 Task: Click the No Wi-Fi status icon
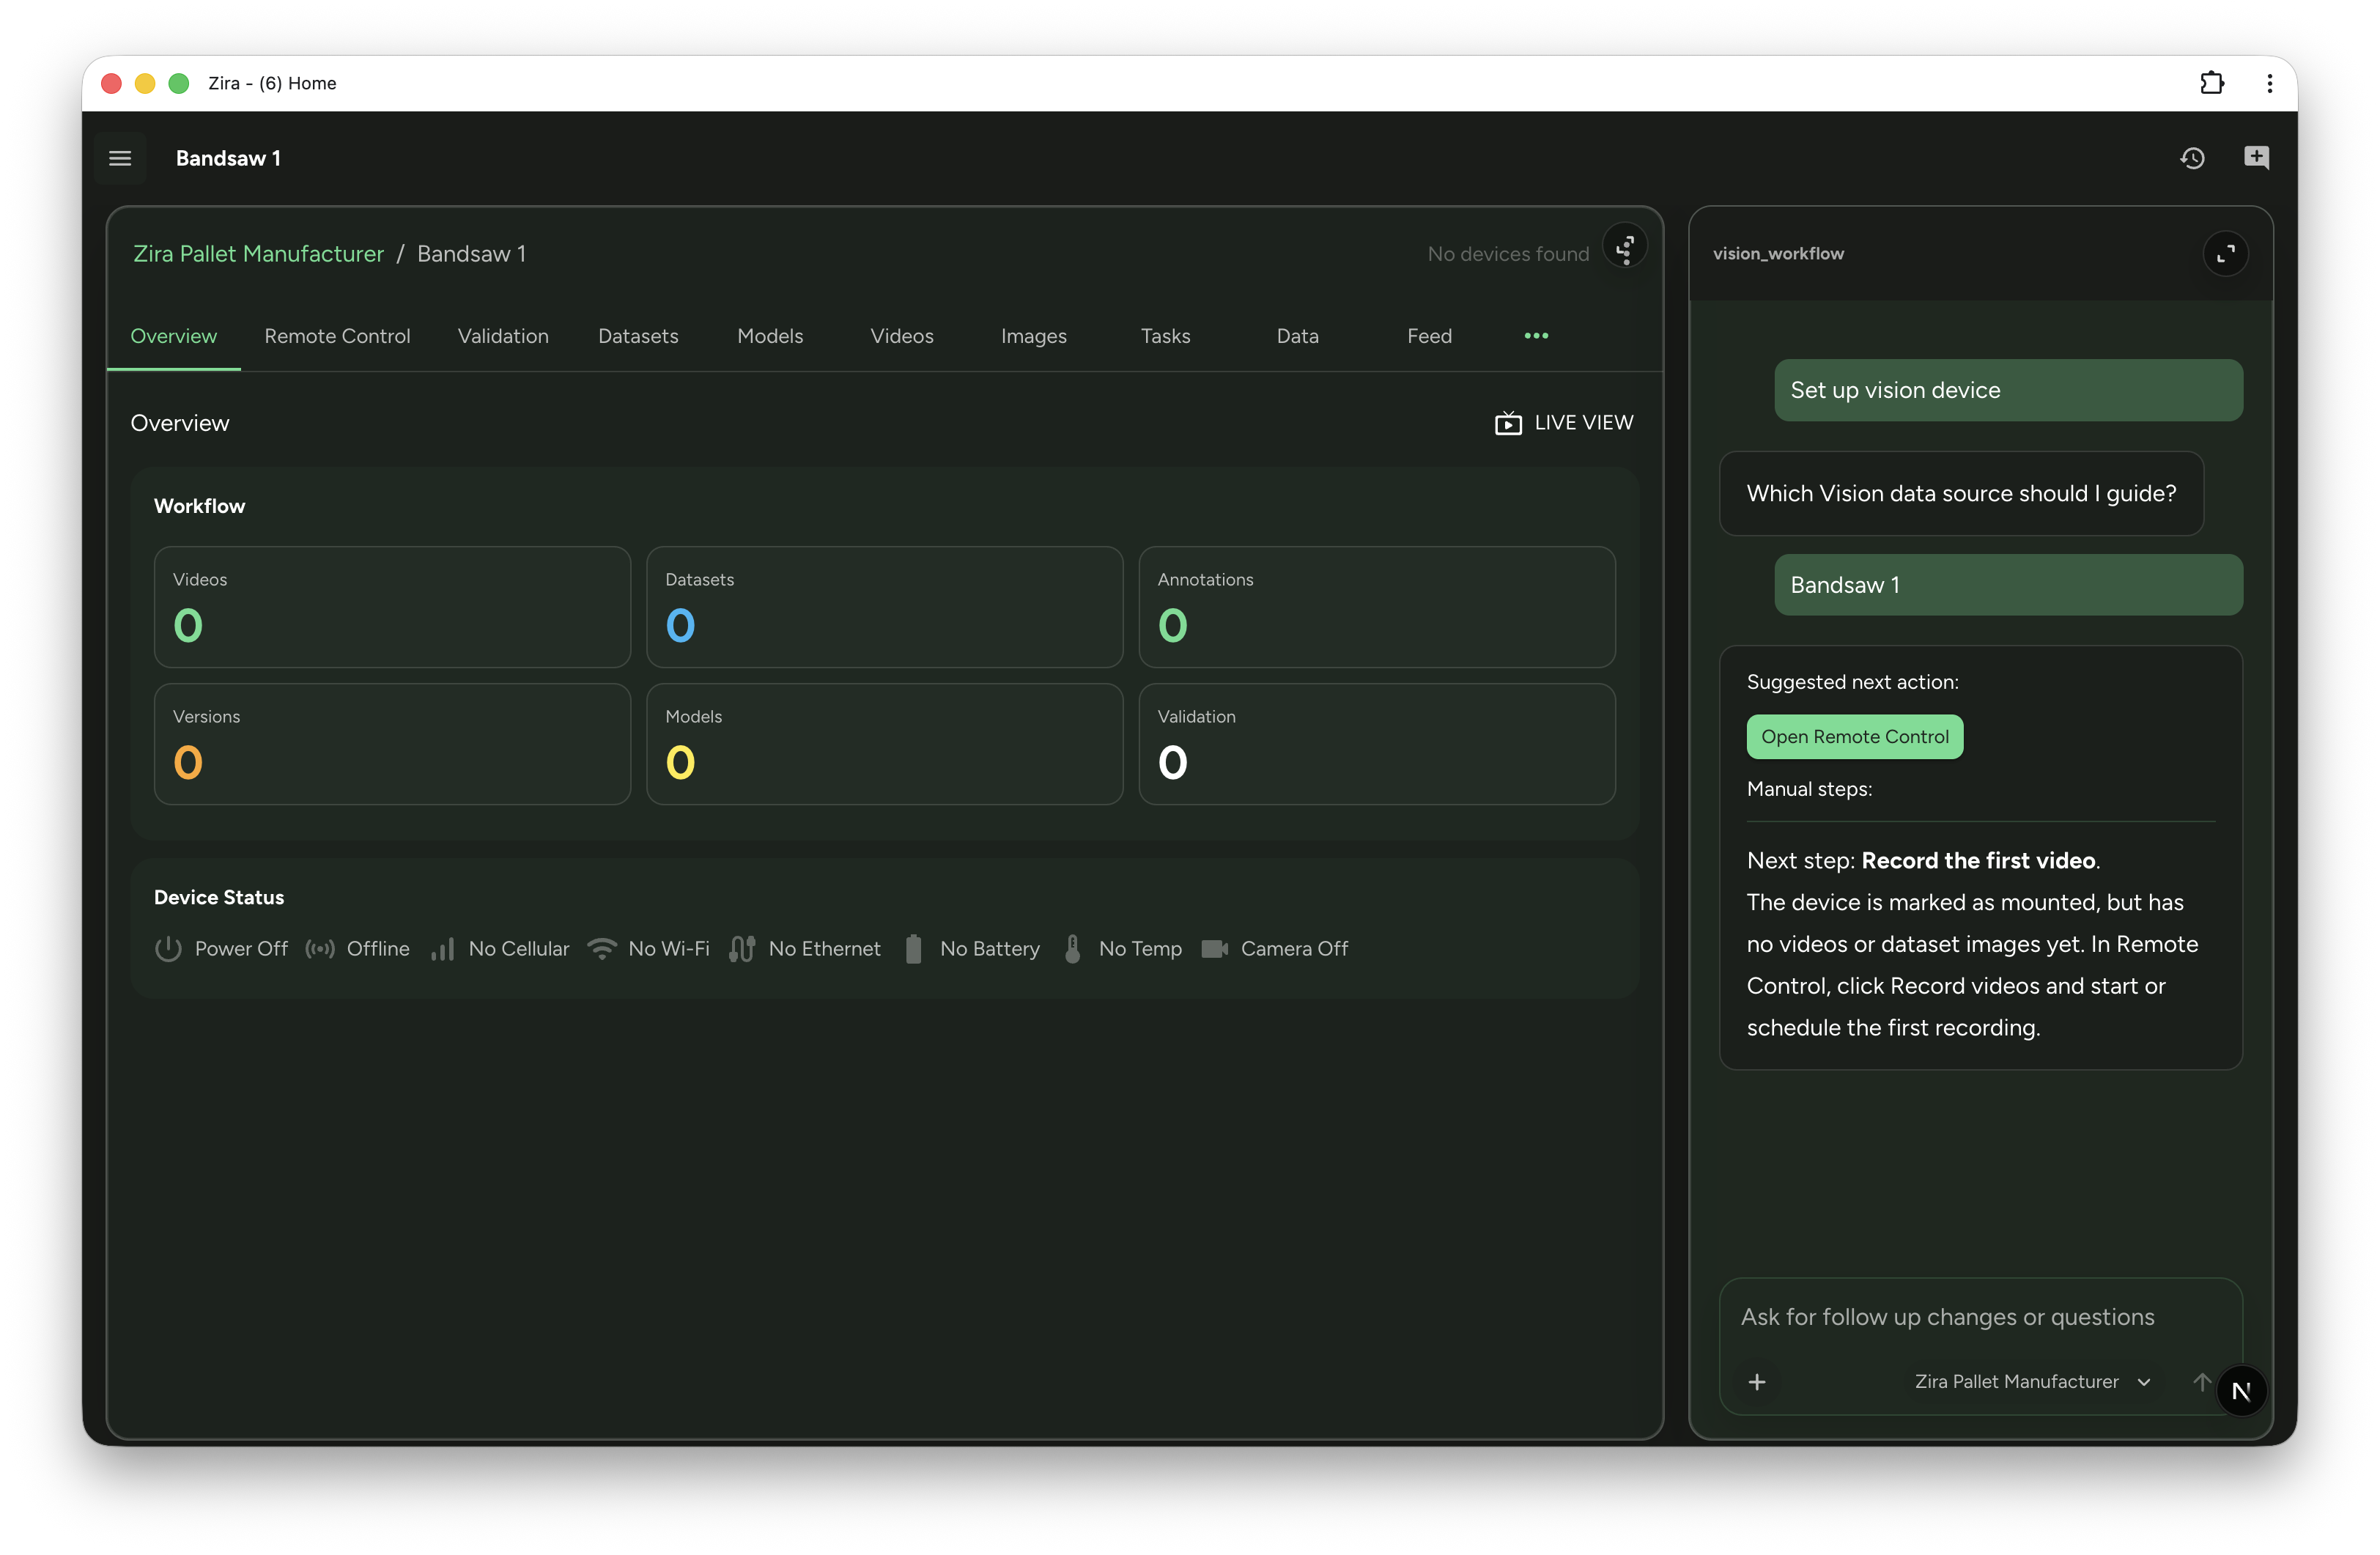pyautogui.click(x=602, y=948)
